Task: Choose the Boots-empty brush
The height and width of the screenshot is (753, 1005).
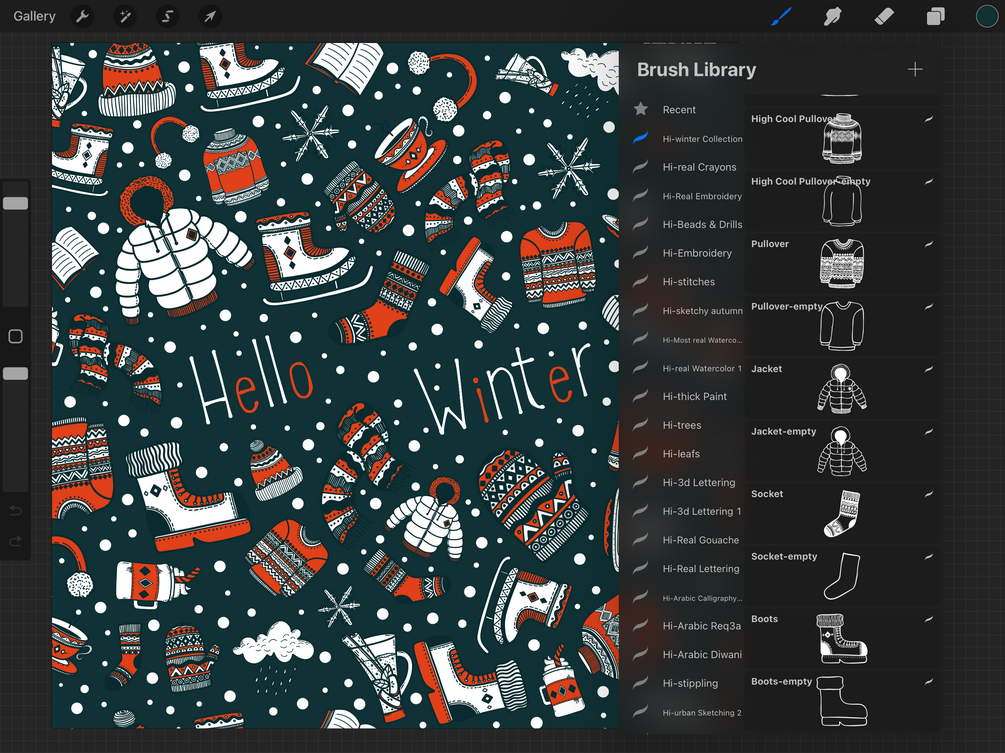Action: (x=842, y=701)
